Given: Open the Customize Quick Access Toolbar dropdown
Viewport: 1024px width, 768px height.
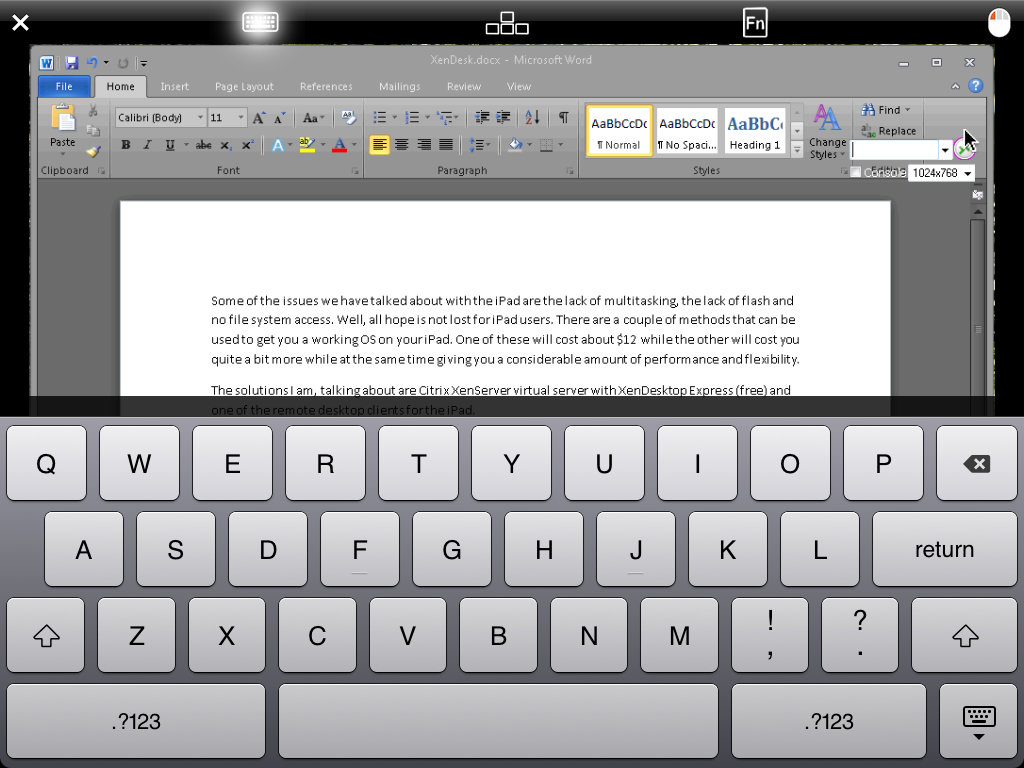Looking at the screenshot, I should pos(143,63).
